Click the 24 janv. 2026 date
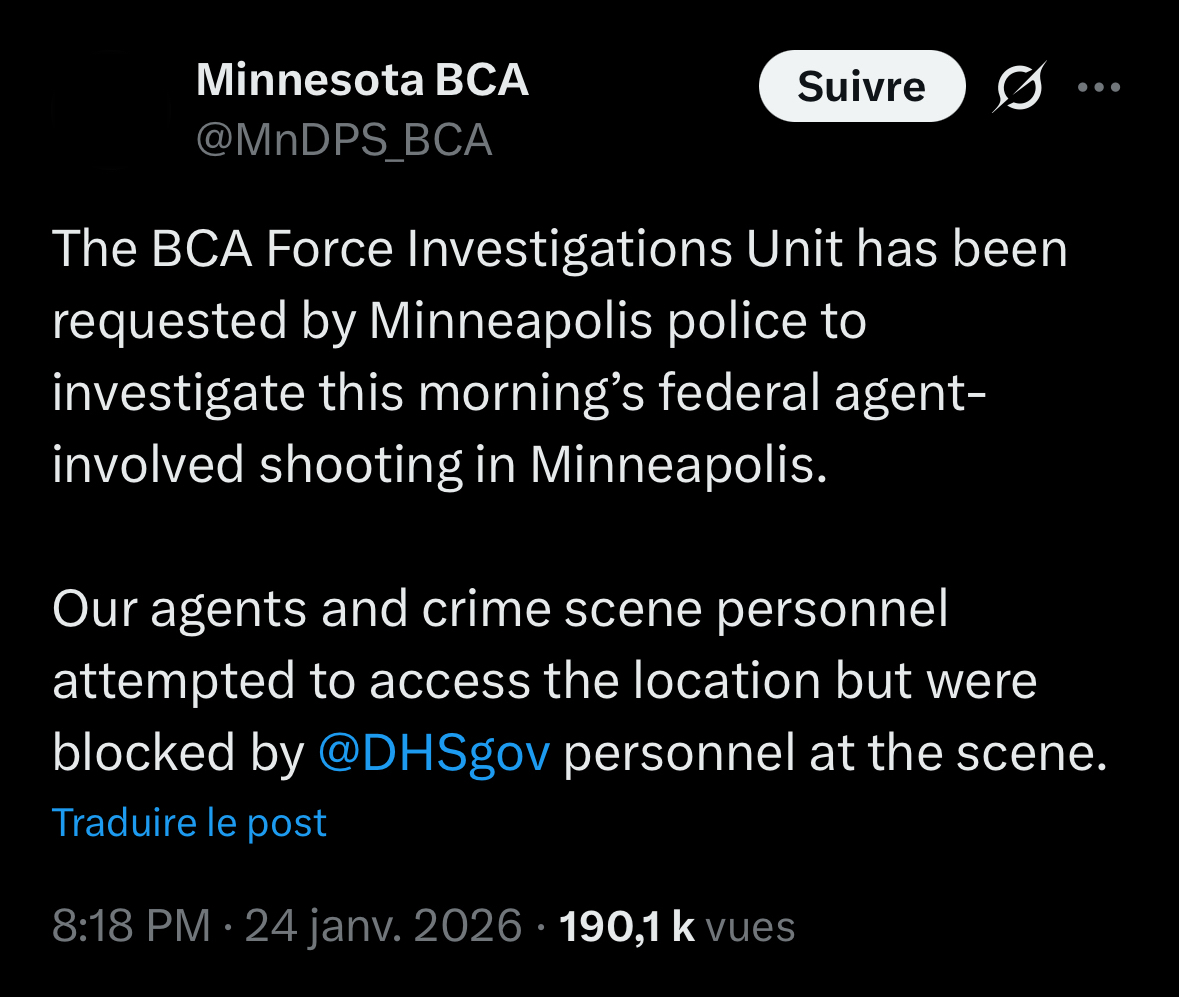The width and height of the screenshot is (1179, 997). coord(383,926)
